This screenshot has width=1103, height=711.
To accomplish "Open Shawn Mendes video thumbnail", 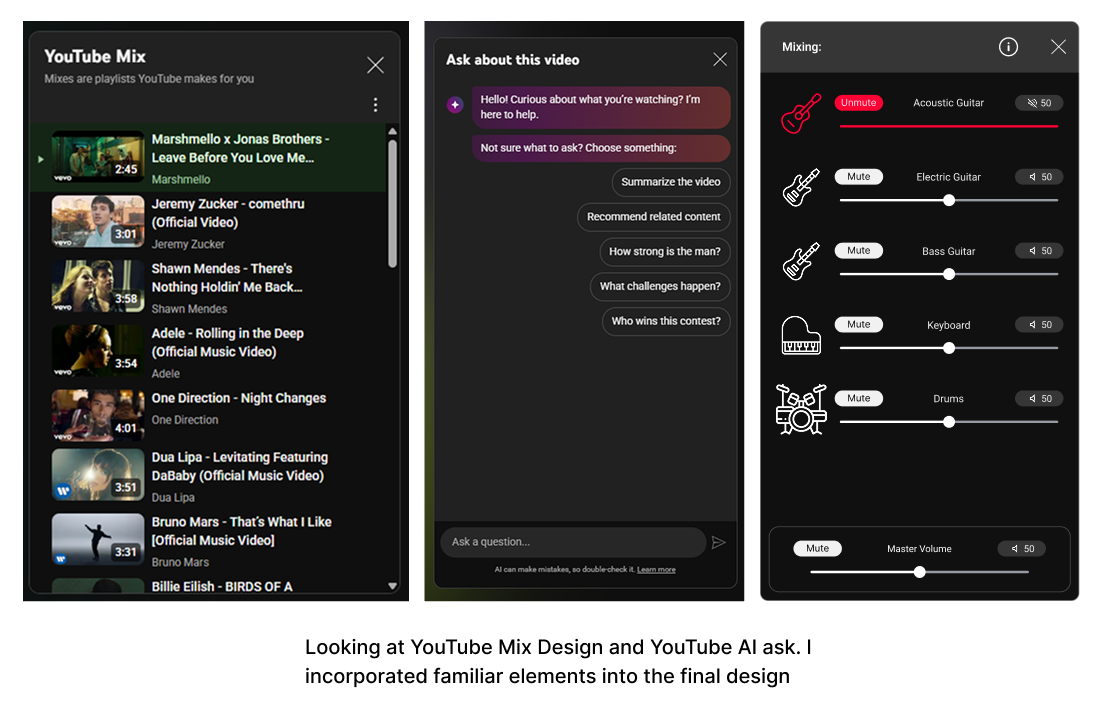I will click(x=98, y=286).
